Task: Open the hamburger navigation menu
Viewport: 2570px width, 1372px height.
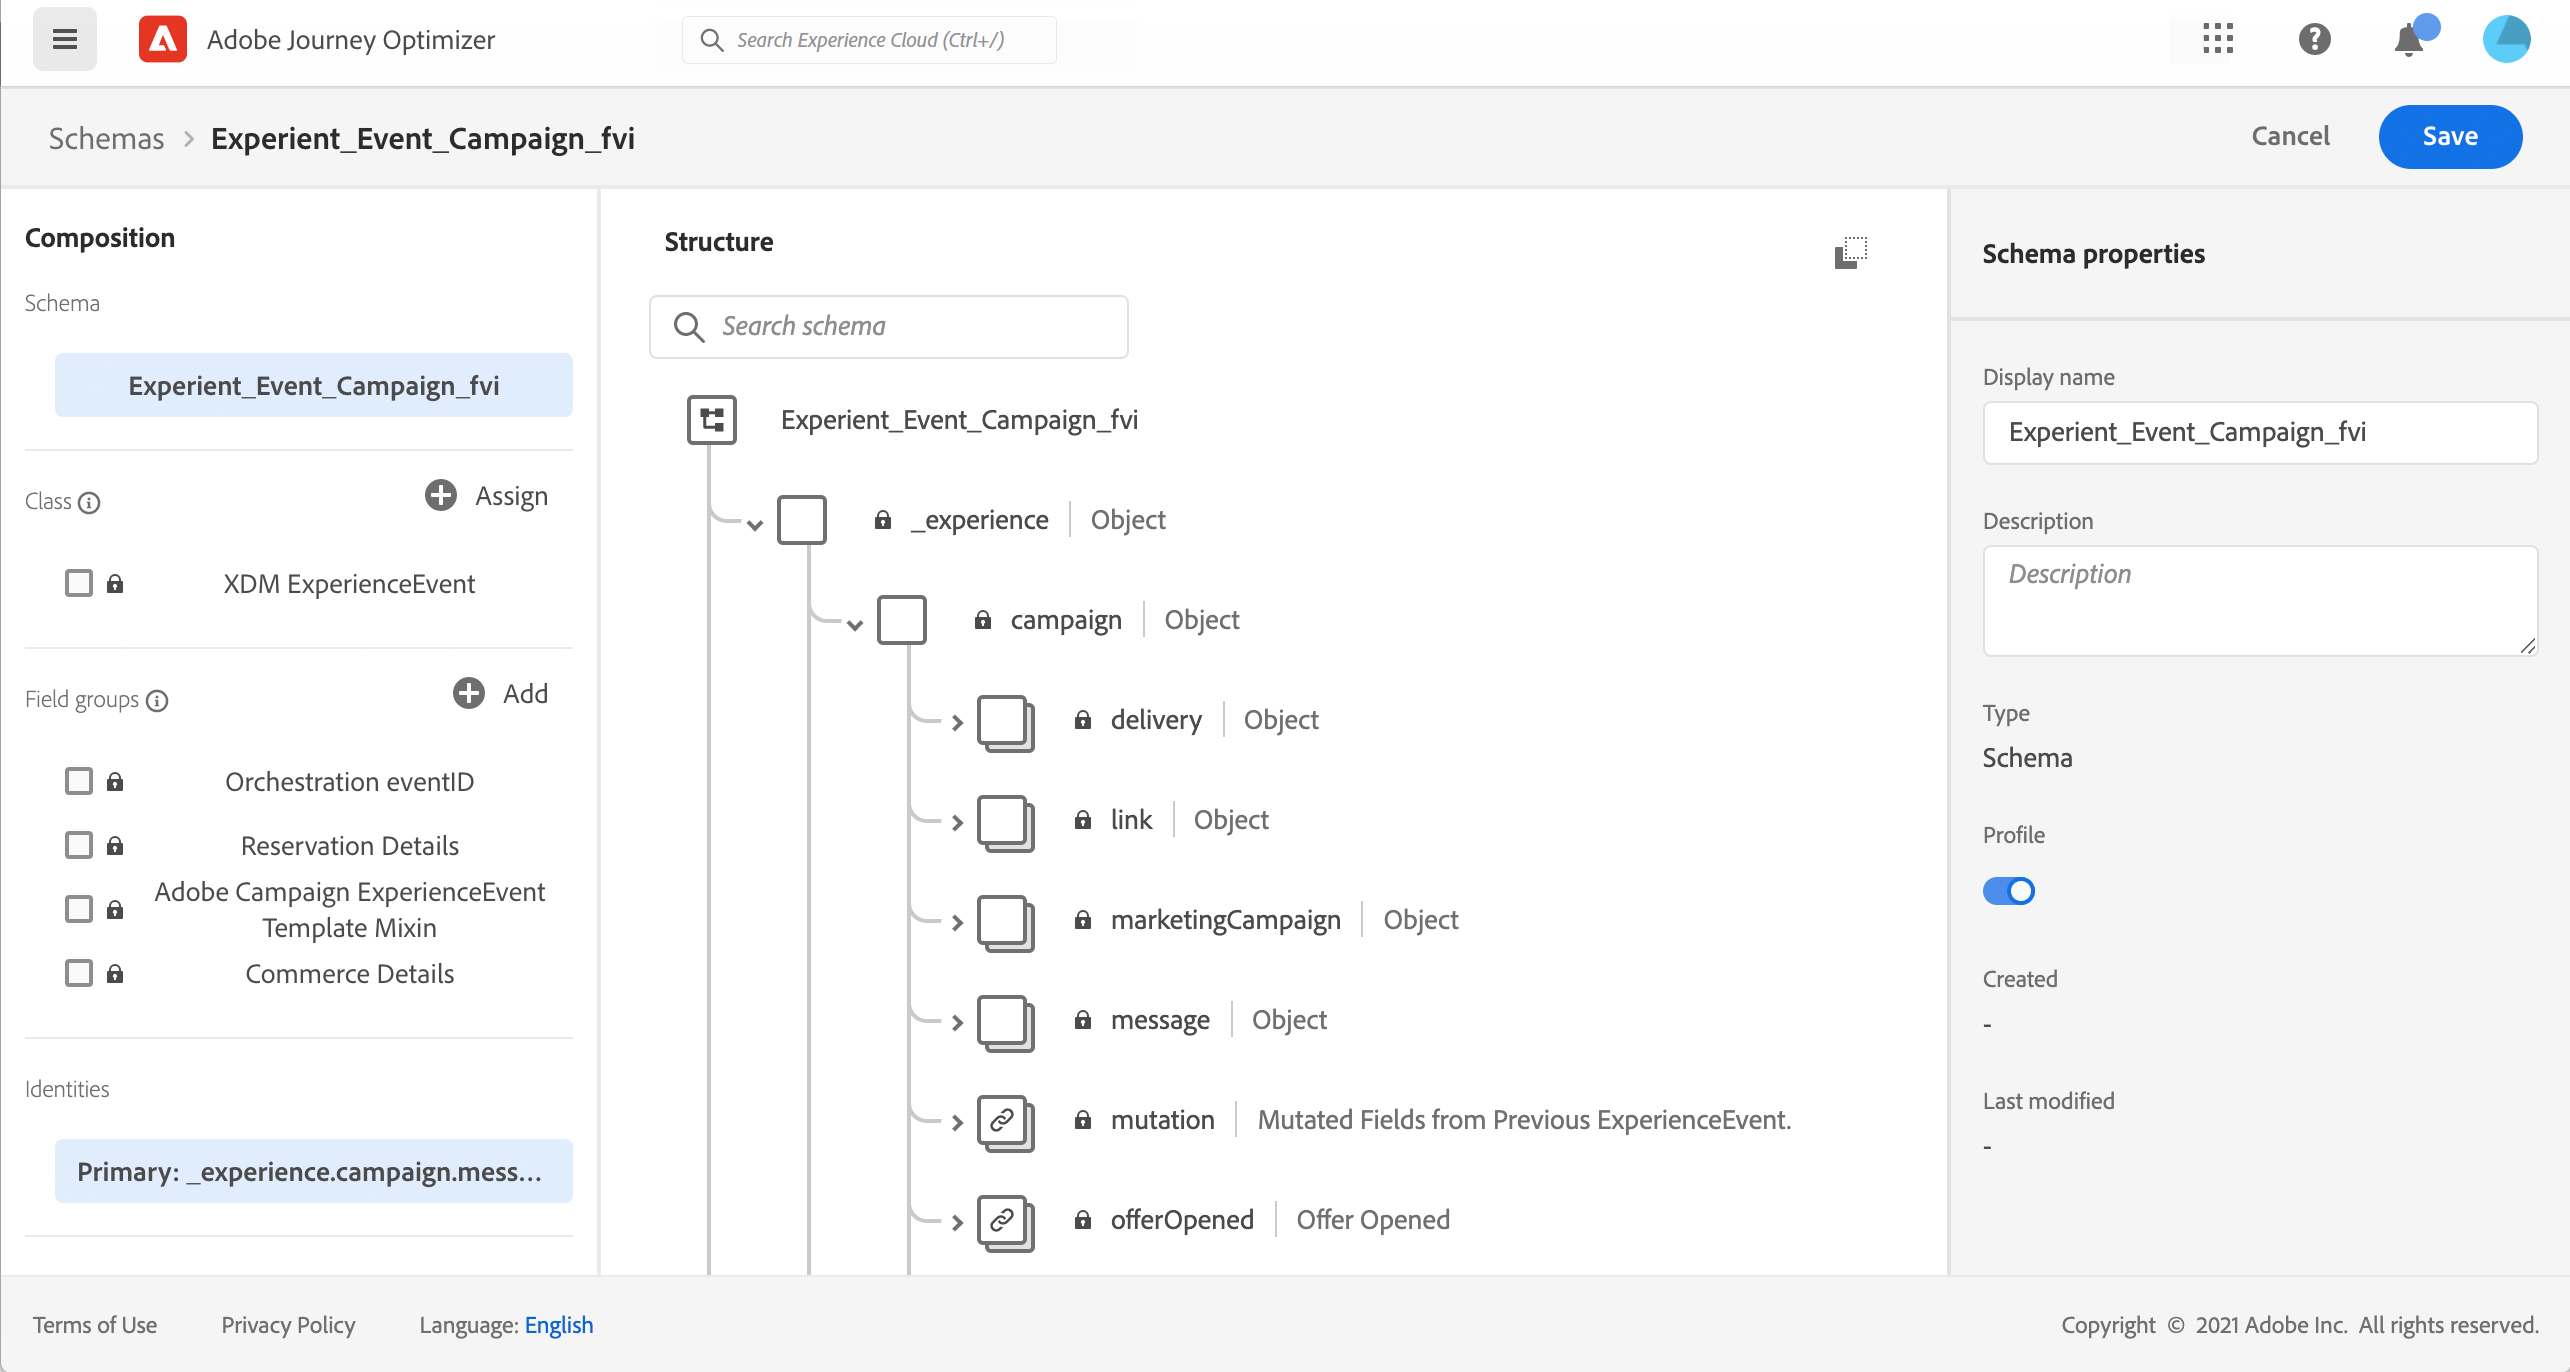Action: [64, 40]
